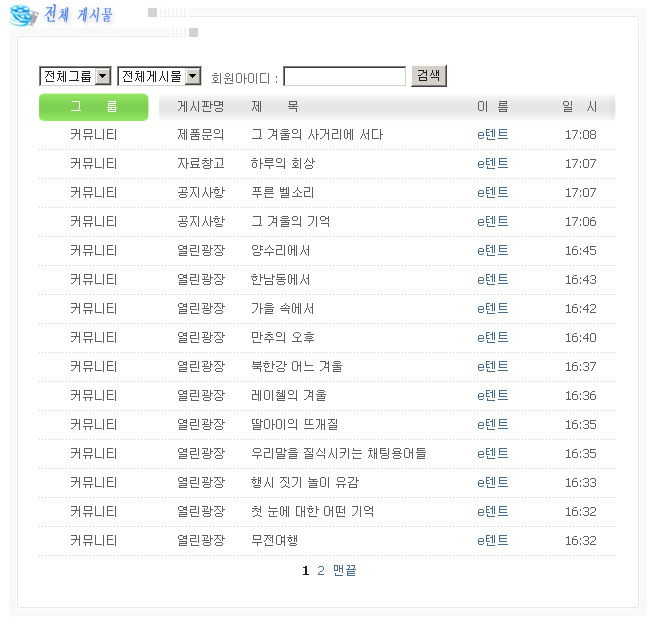Go to page 2
The image size is (655, 628).
(321, 571)
